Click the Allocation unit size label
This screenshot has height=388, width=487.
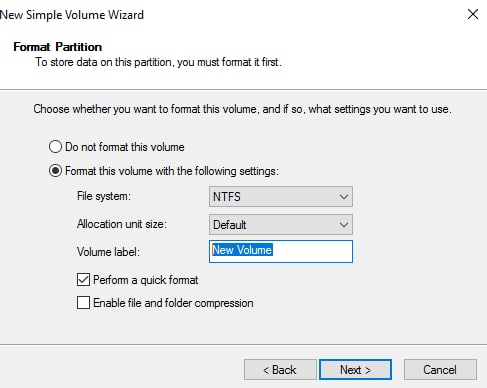tap(122, 224)
